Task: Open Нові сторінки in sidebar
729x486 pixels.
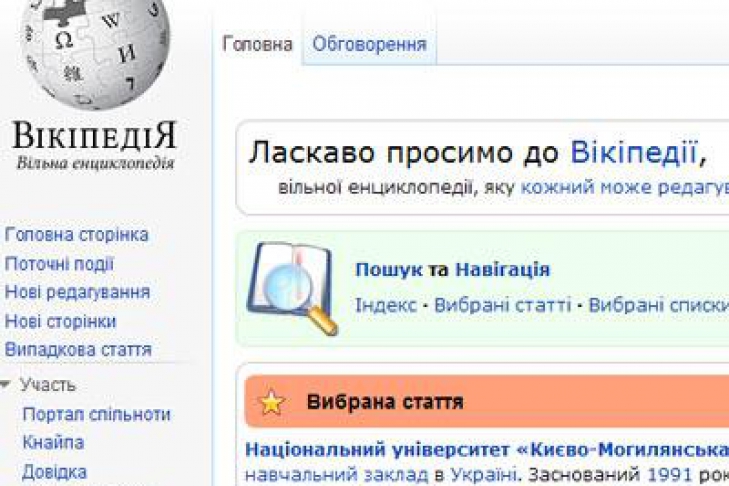Action: [60, 321]
